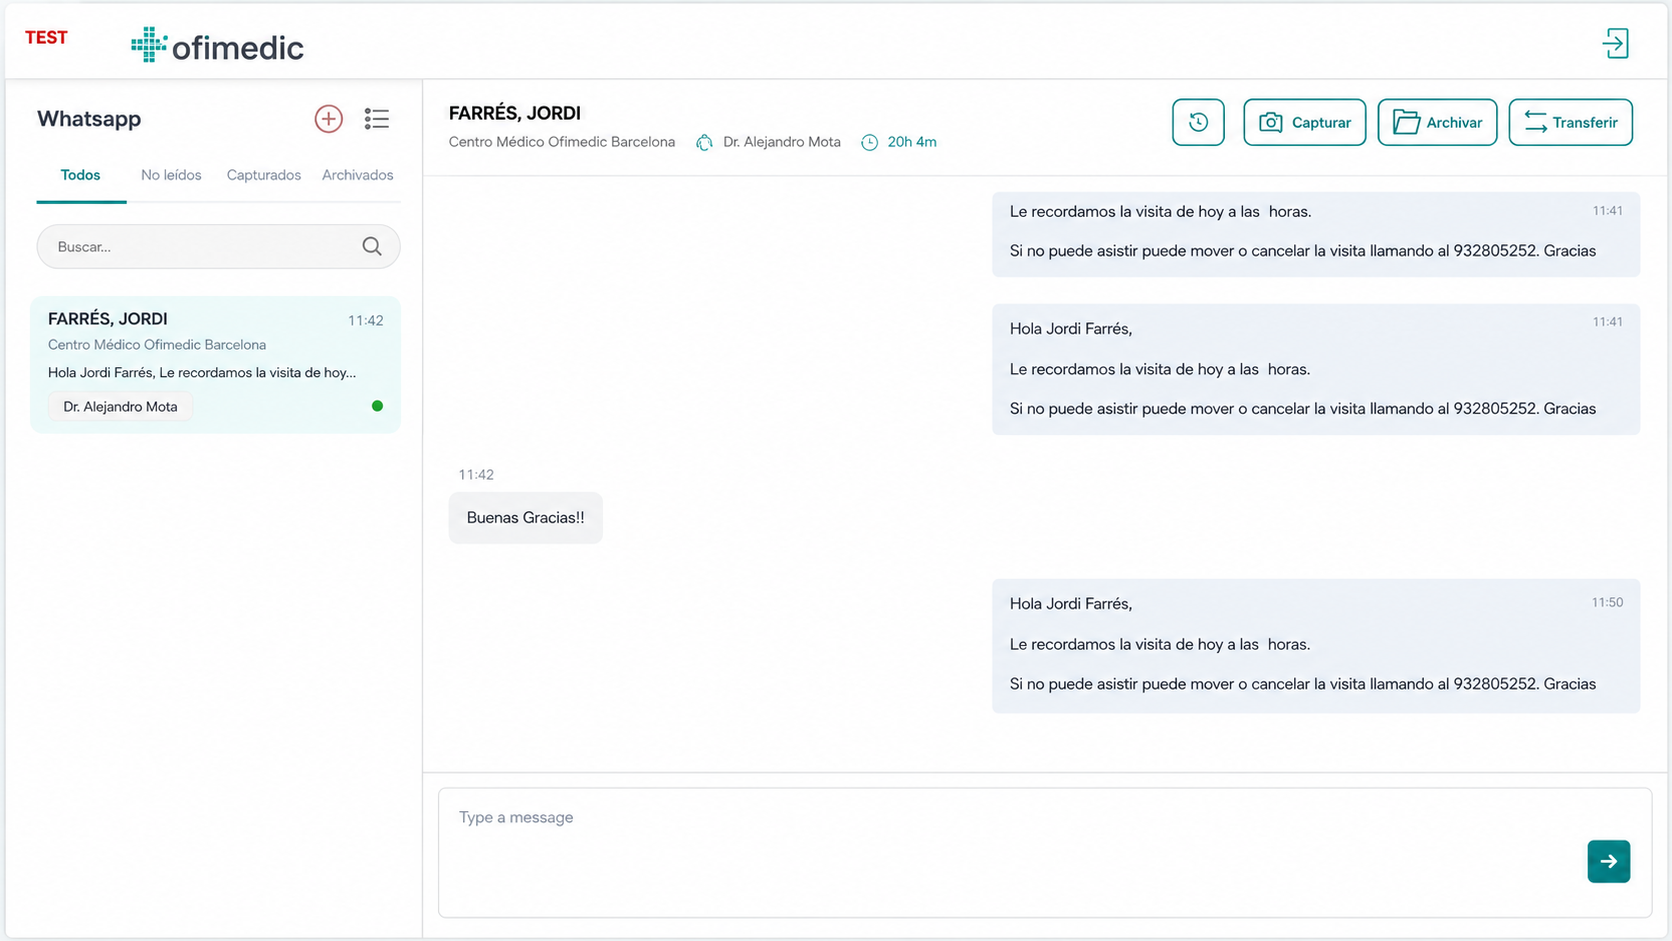
Task: Focus the Buscar search field
Action: pyautogui.click(x=218, y=246)
